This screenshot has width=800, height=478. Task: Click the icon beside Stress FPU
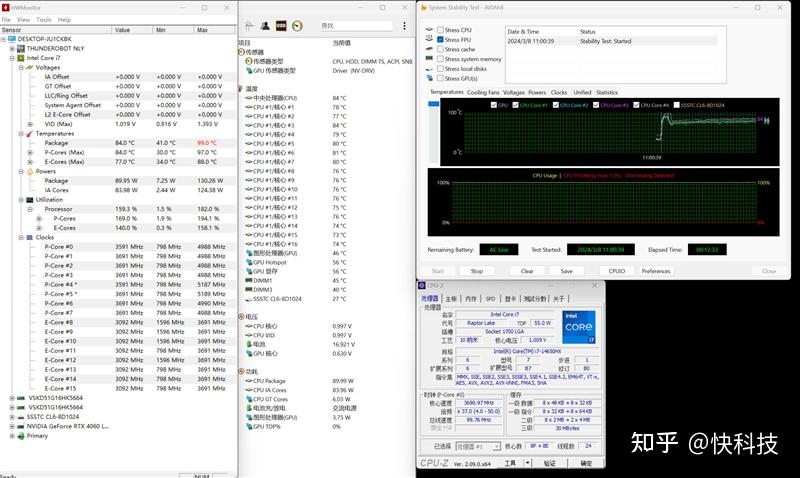tap(429, 39)
